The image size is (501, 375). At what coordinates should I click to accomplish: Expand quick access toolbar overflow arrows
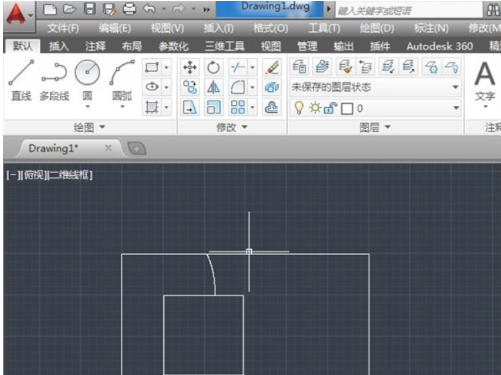207,10
